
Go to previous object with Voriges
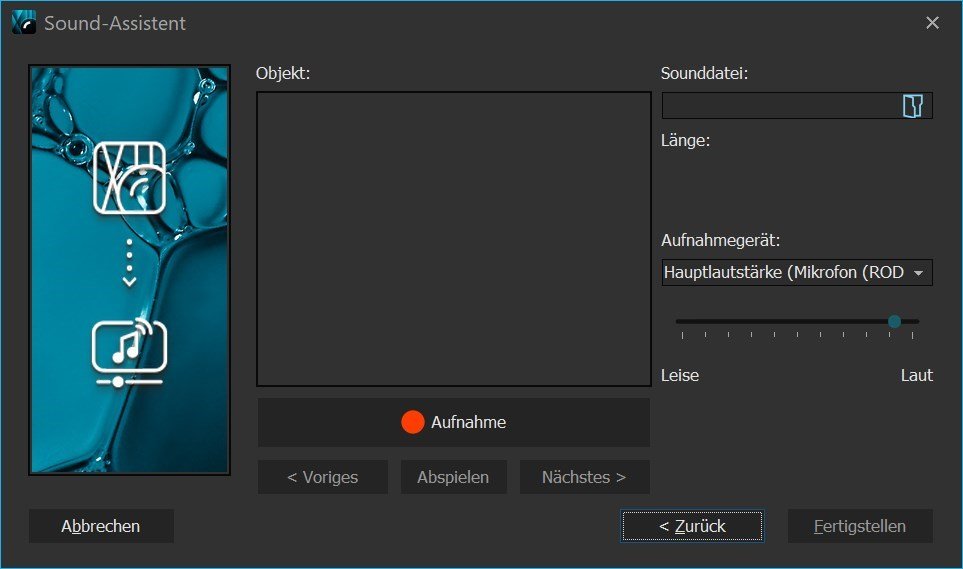click(322, 477)
